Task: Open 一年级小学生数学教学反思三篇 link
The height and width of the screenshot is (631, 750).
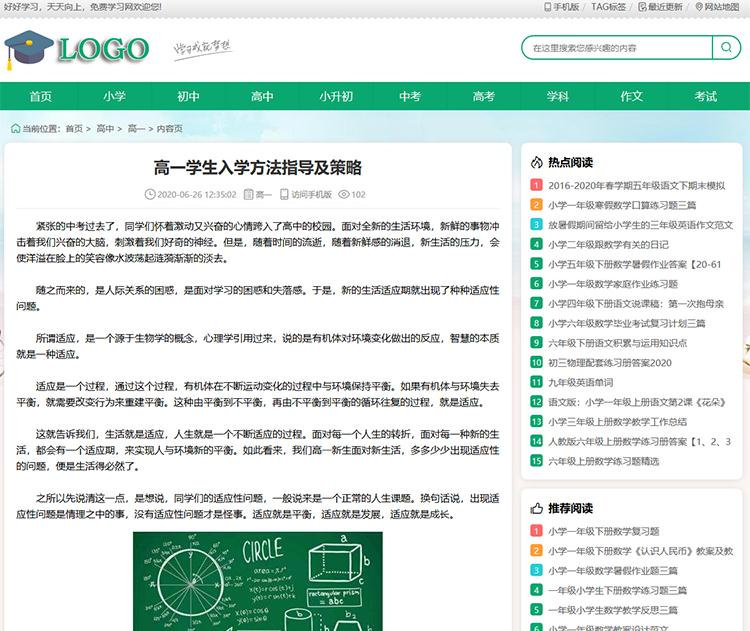Action: click(613, 610)
